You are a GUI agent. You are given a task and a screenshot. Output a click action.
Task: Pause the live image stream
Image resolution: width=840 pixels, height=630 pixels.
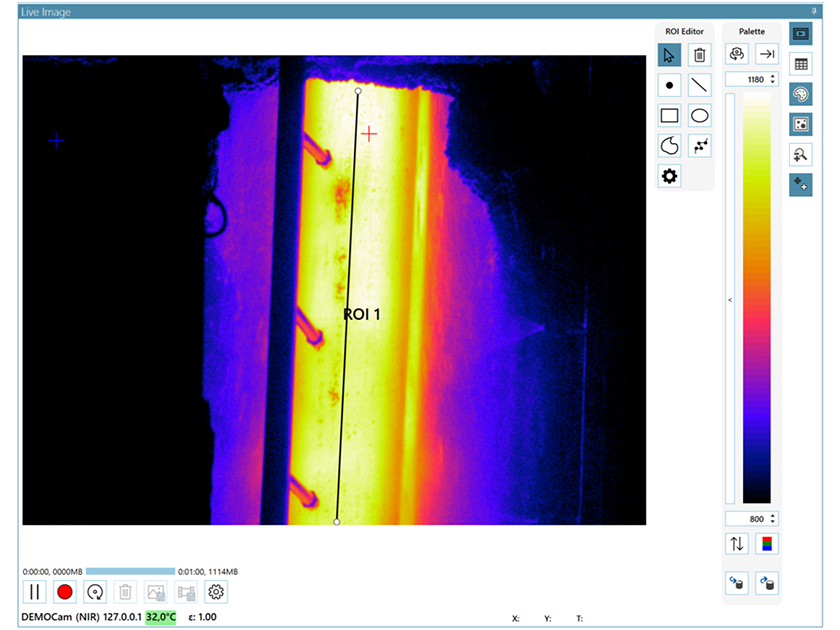35,592
